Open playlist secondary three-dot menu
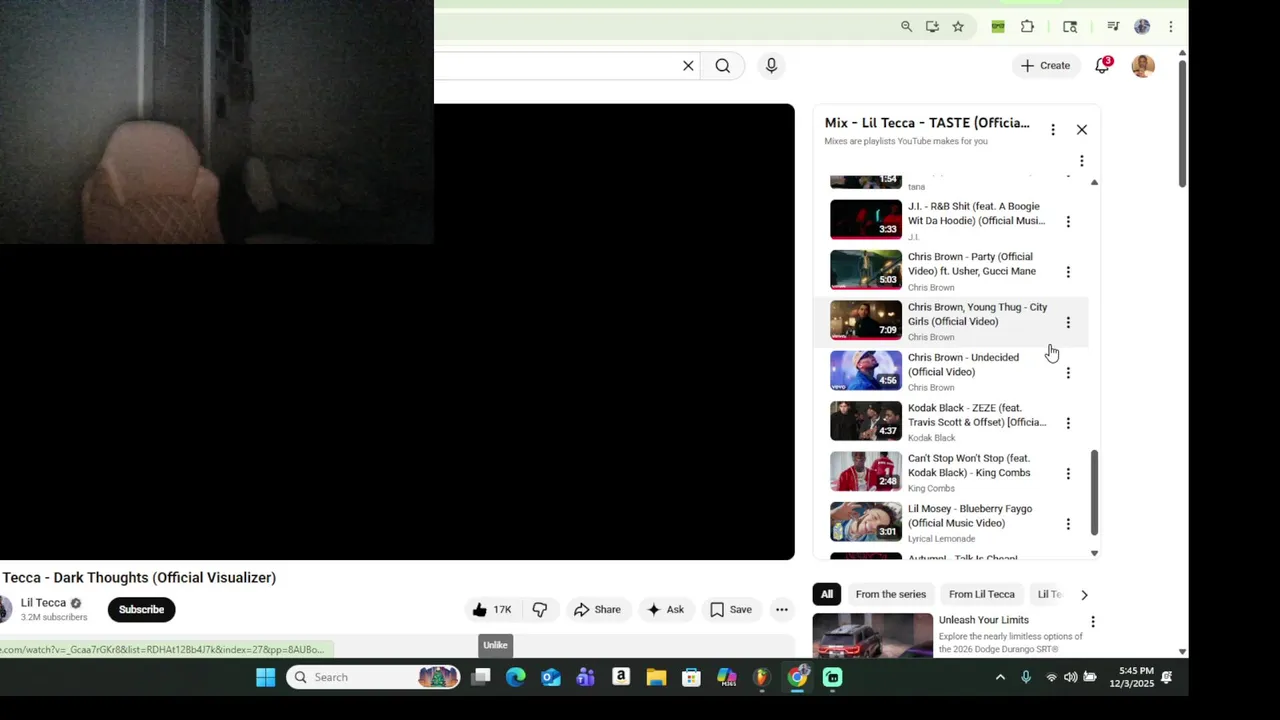This screenshot has width=1280, height=720. pos(1081,161)
